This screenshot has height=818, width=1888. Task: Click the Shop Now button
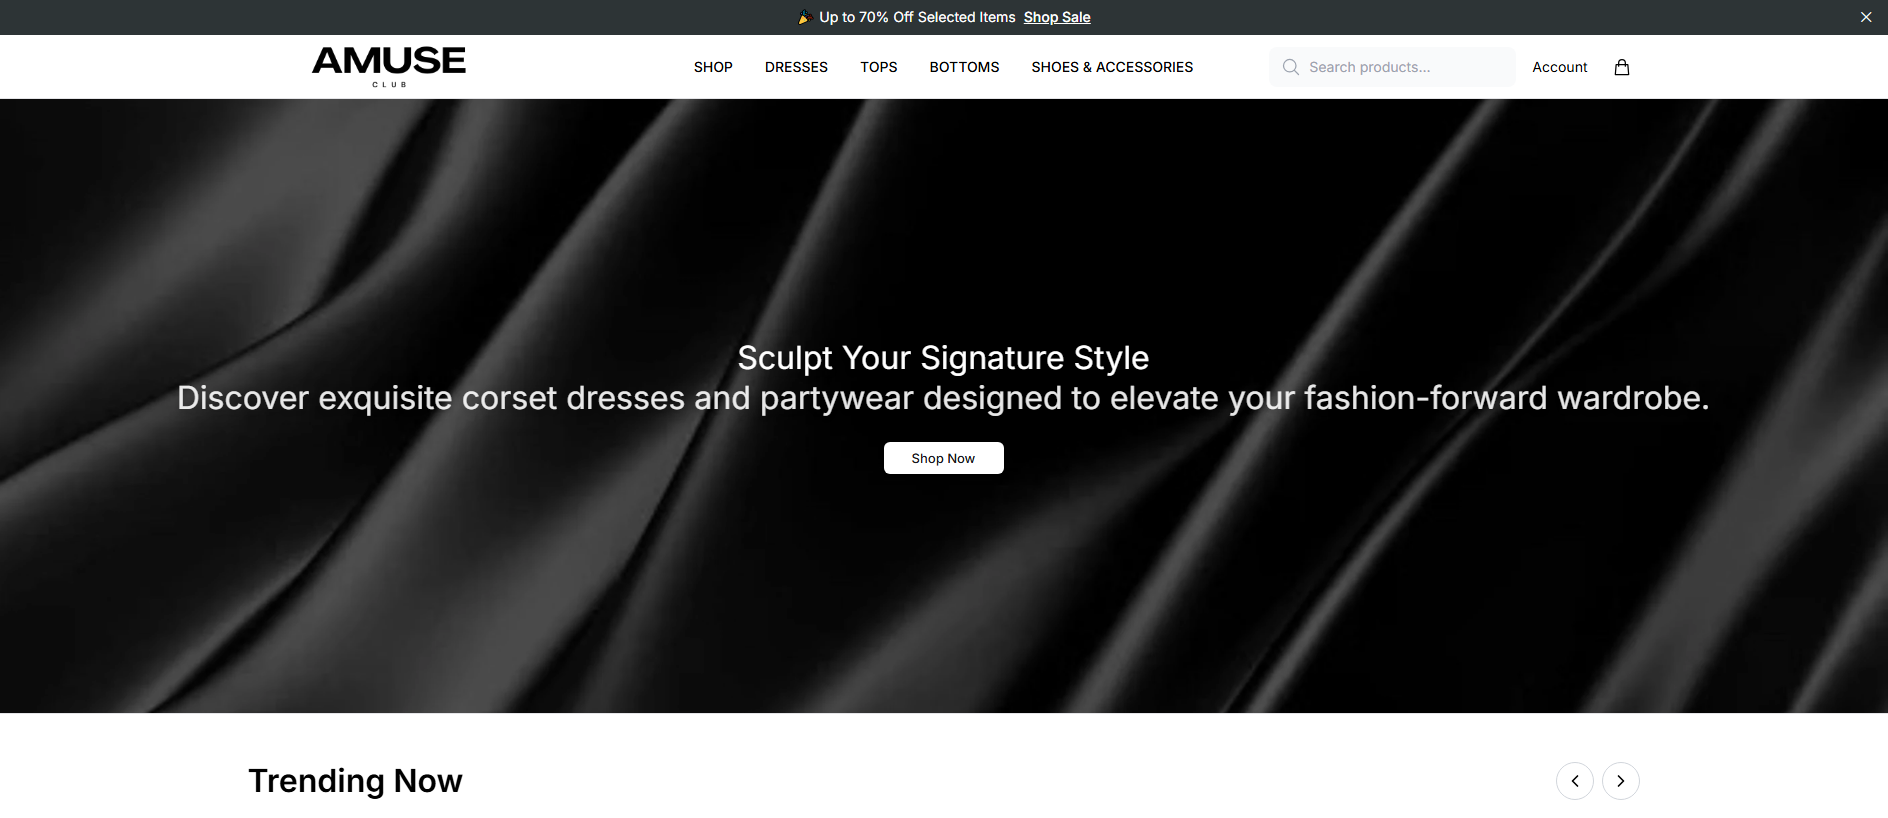click(x=943, y=458)
